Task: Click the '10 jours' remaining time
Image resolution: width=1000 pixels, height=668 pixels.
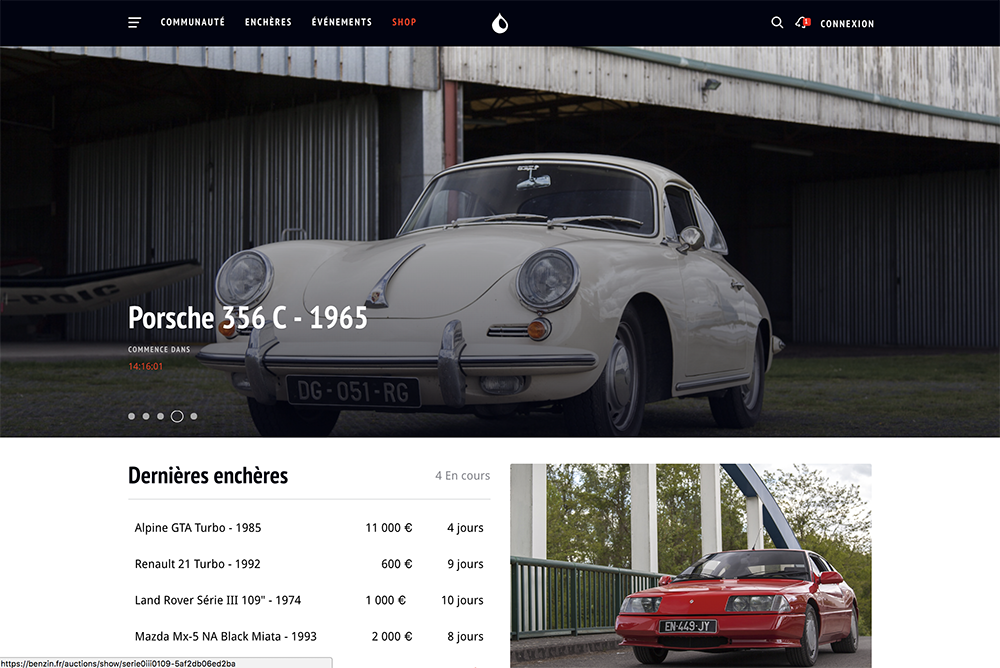Action: (x=462, y=600)
